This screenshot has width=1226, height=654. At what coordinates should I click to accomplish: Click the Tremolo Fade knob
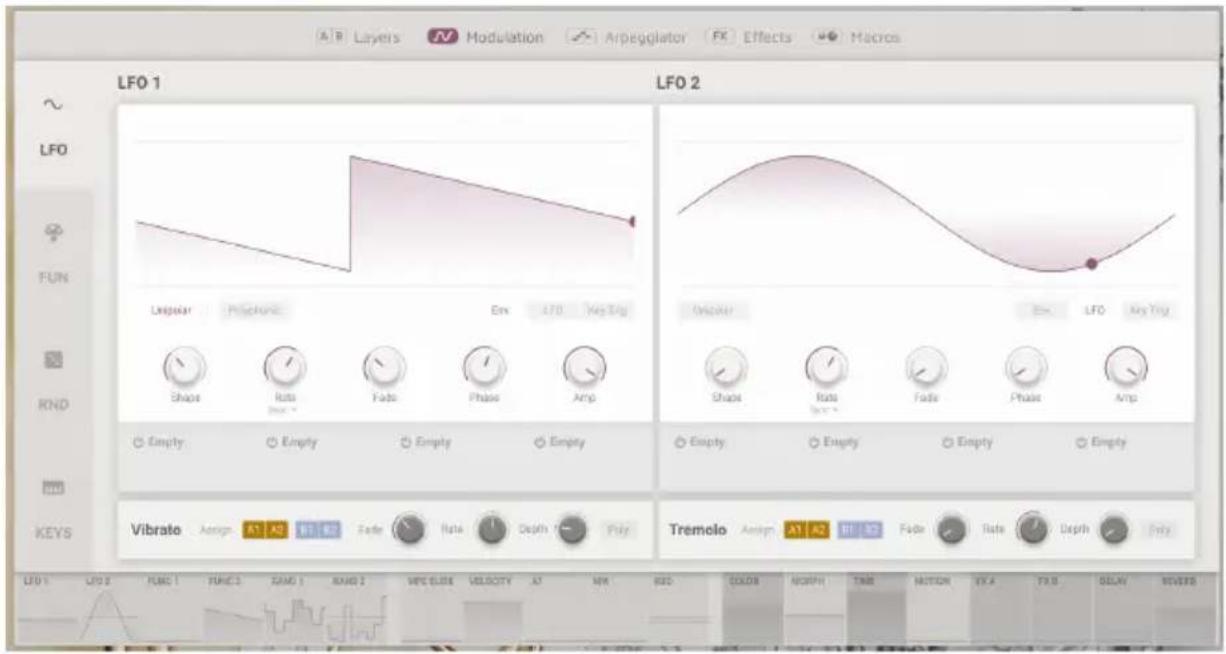(x=950, y=529)
